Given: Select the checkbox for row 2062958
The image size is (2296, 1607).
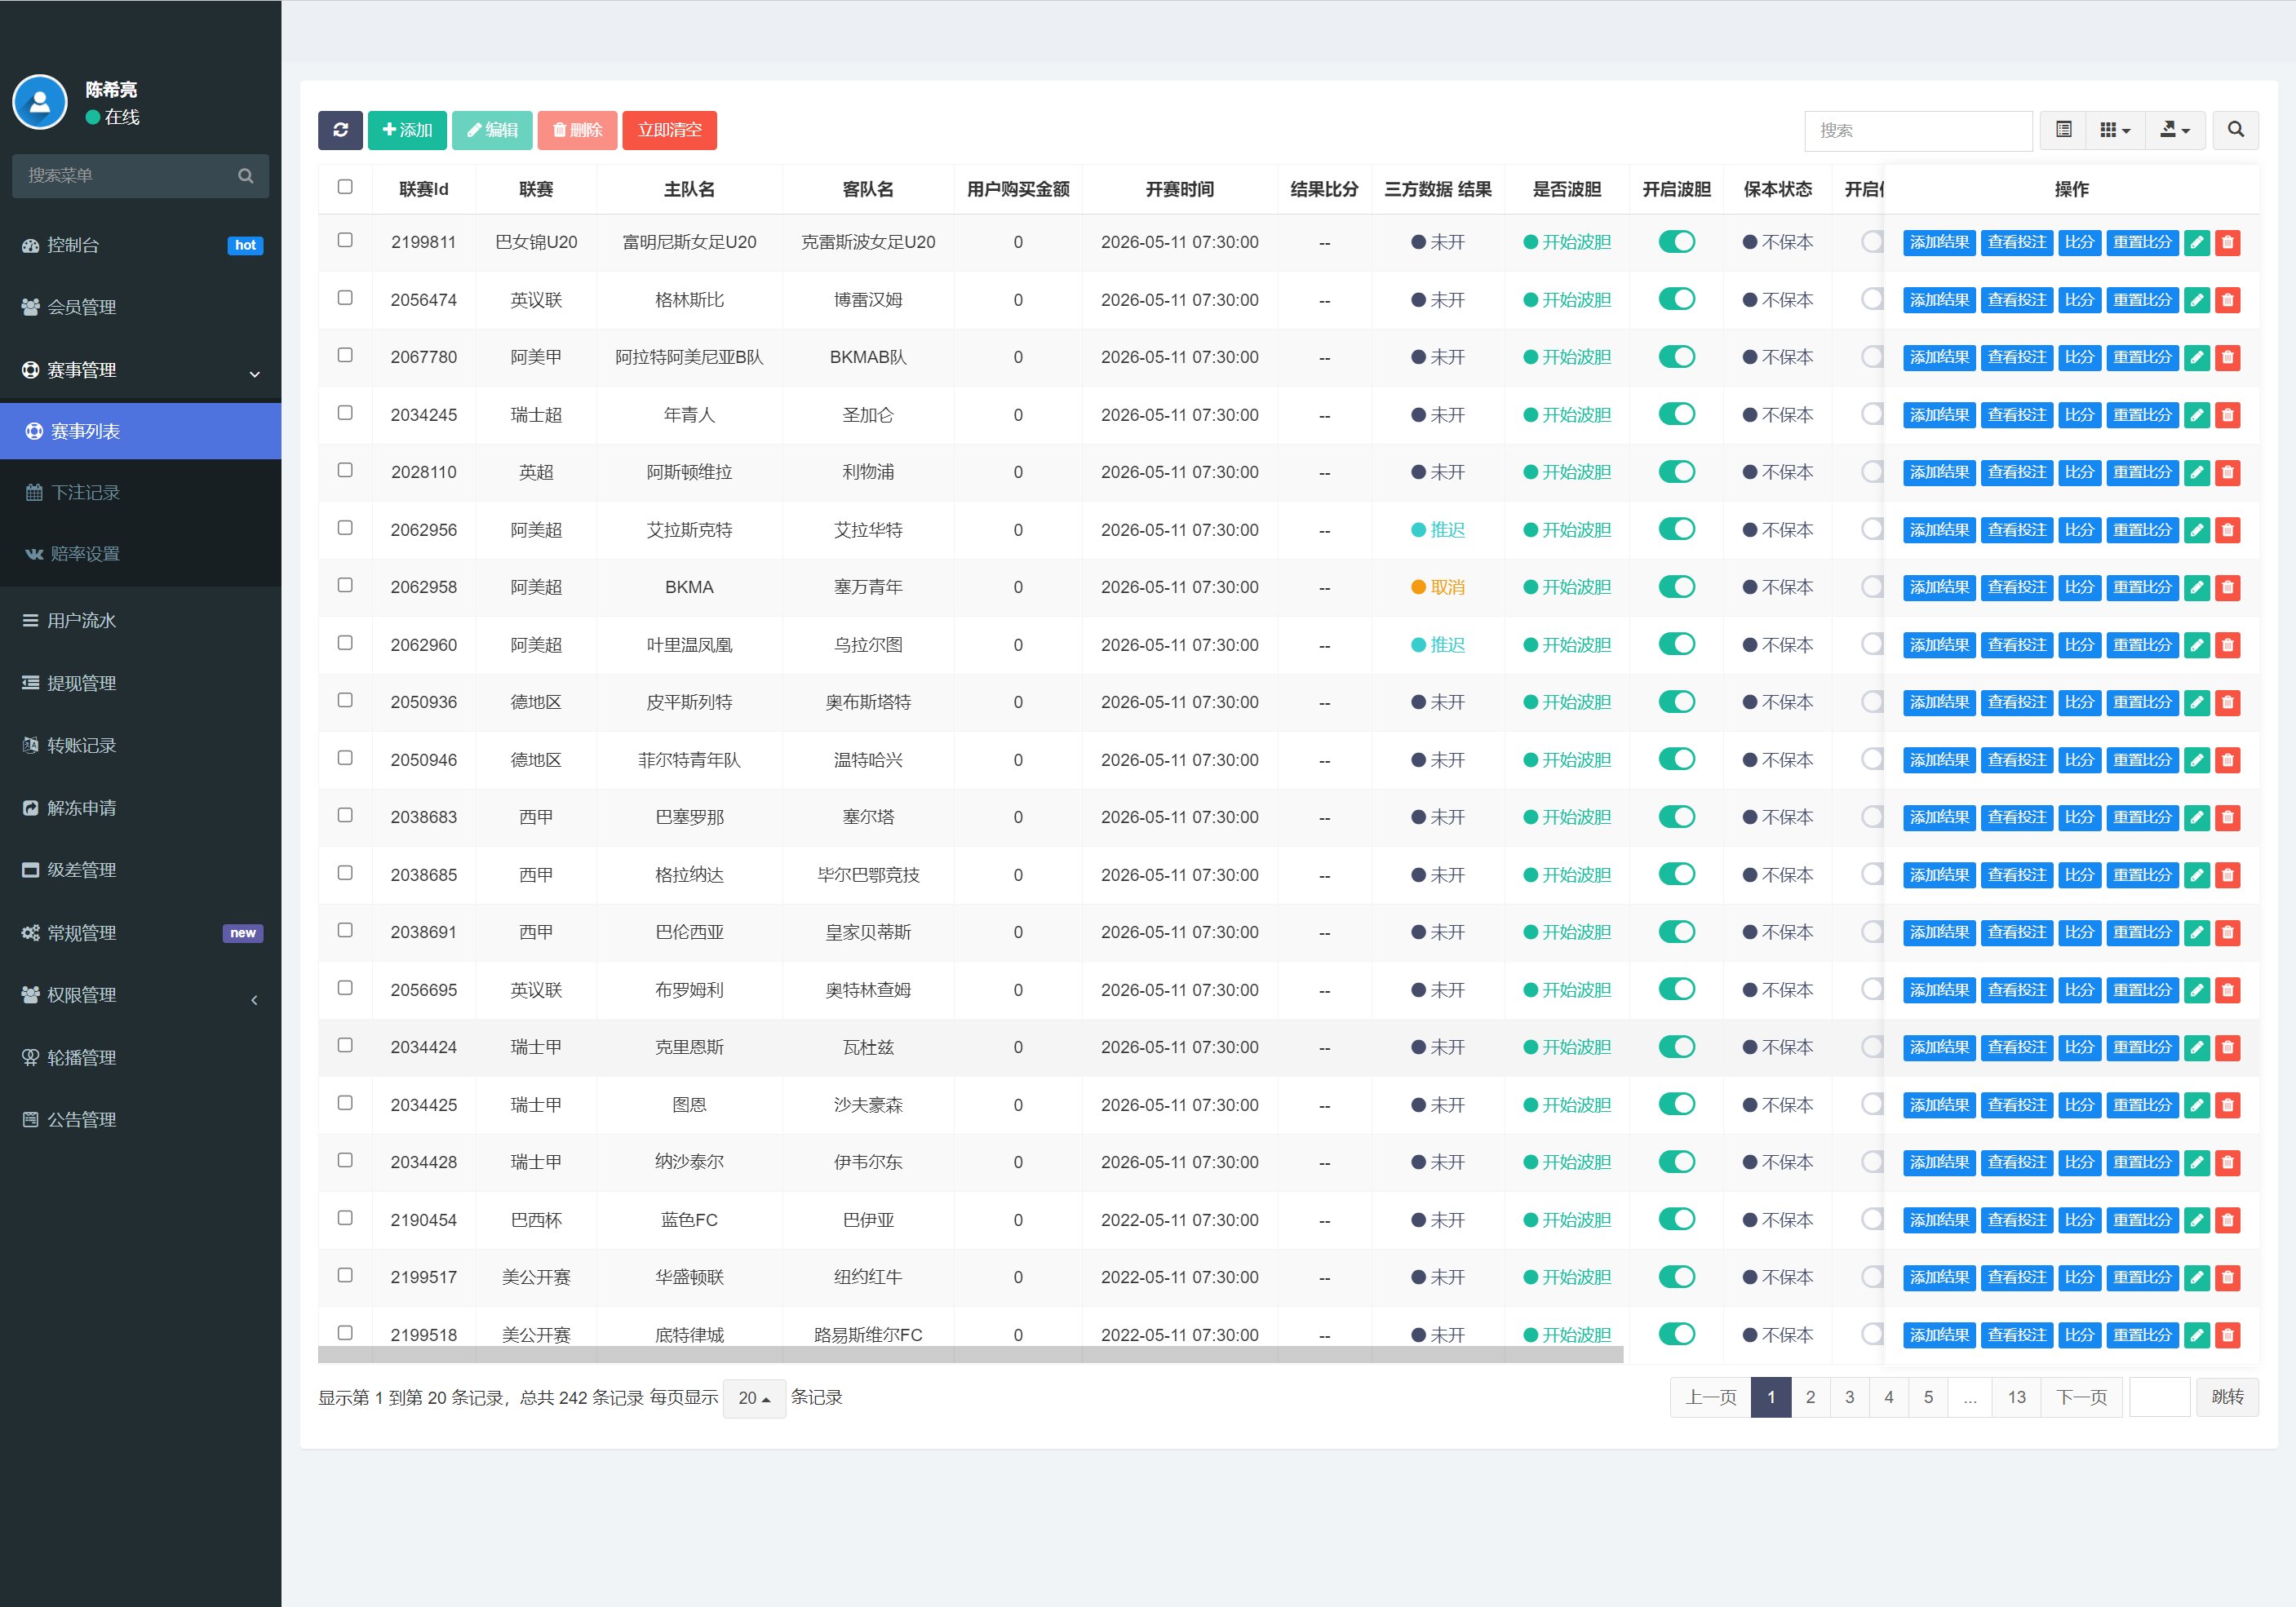Looking at the screenshot, I should coord(345,585).
